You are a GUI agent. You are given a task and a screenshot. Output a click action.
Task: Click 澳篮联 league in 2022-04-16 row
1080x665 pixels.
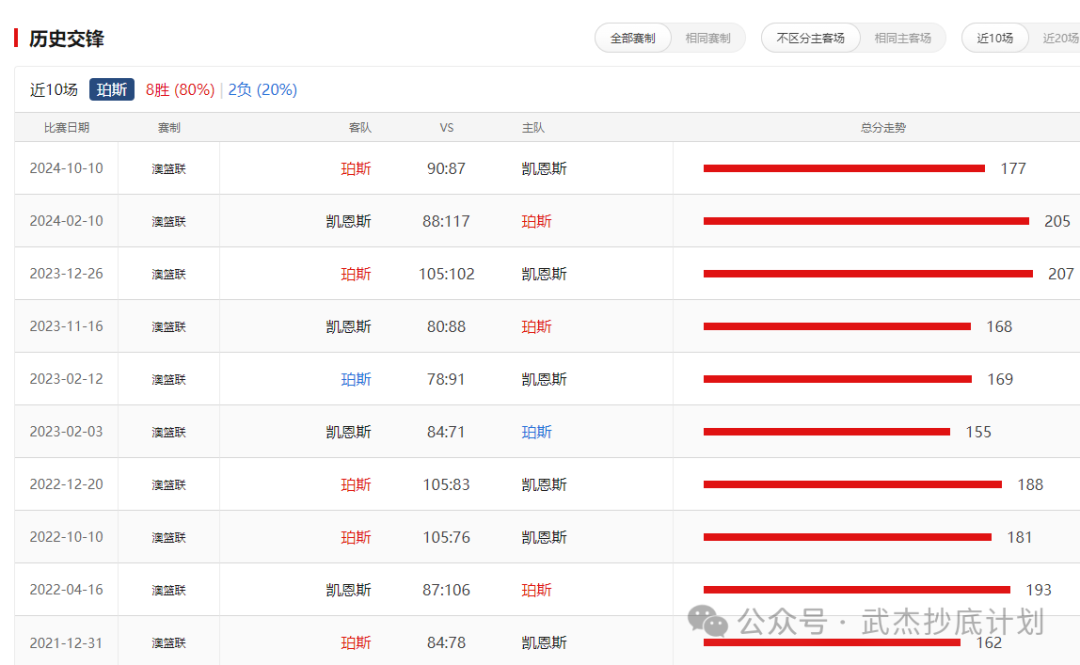169,591
